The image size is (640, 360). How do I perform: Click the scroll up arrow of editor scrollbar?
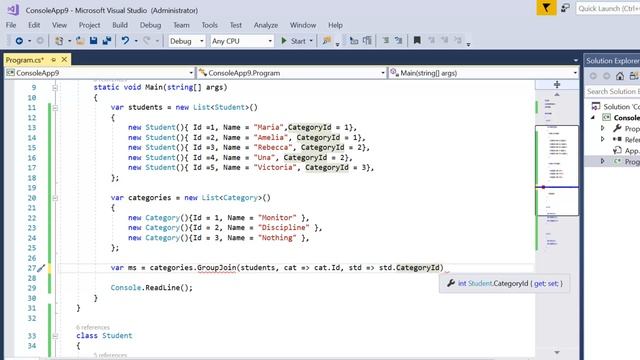557,94
